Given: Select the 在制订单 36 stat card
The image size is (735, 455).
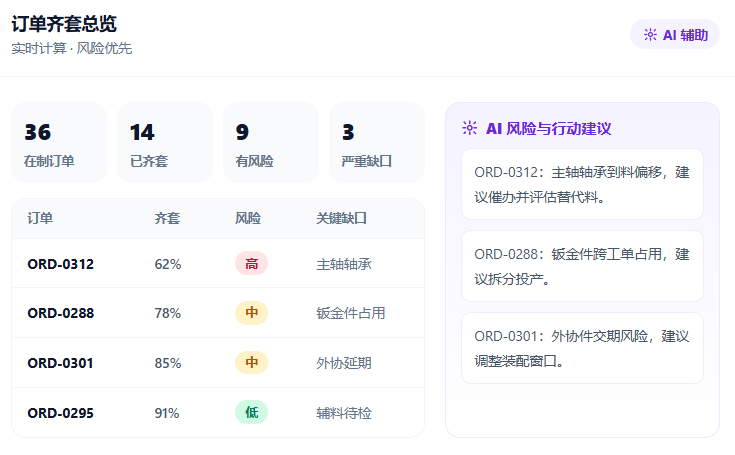Looking at the screenshot, I should click(59, 142).
